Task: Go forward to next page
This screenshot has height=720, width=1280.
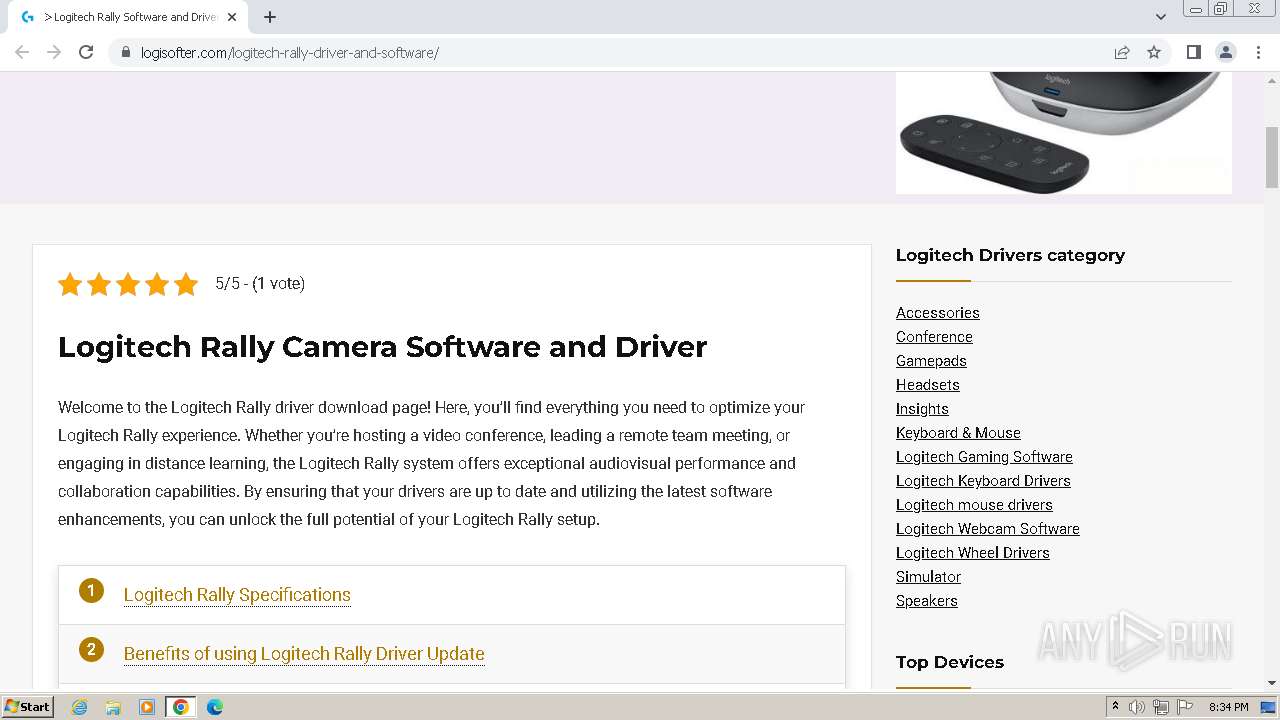Action: click(x=54, y=52)
